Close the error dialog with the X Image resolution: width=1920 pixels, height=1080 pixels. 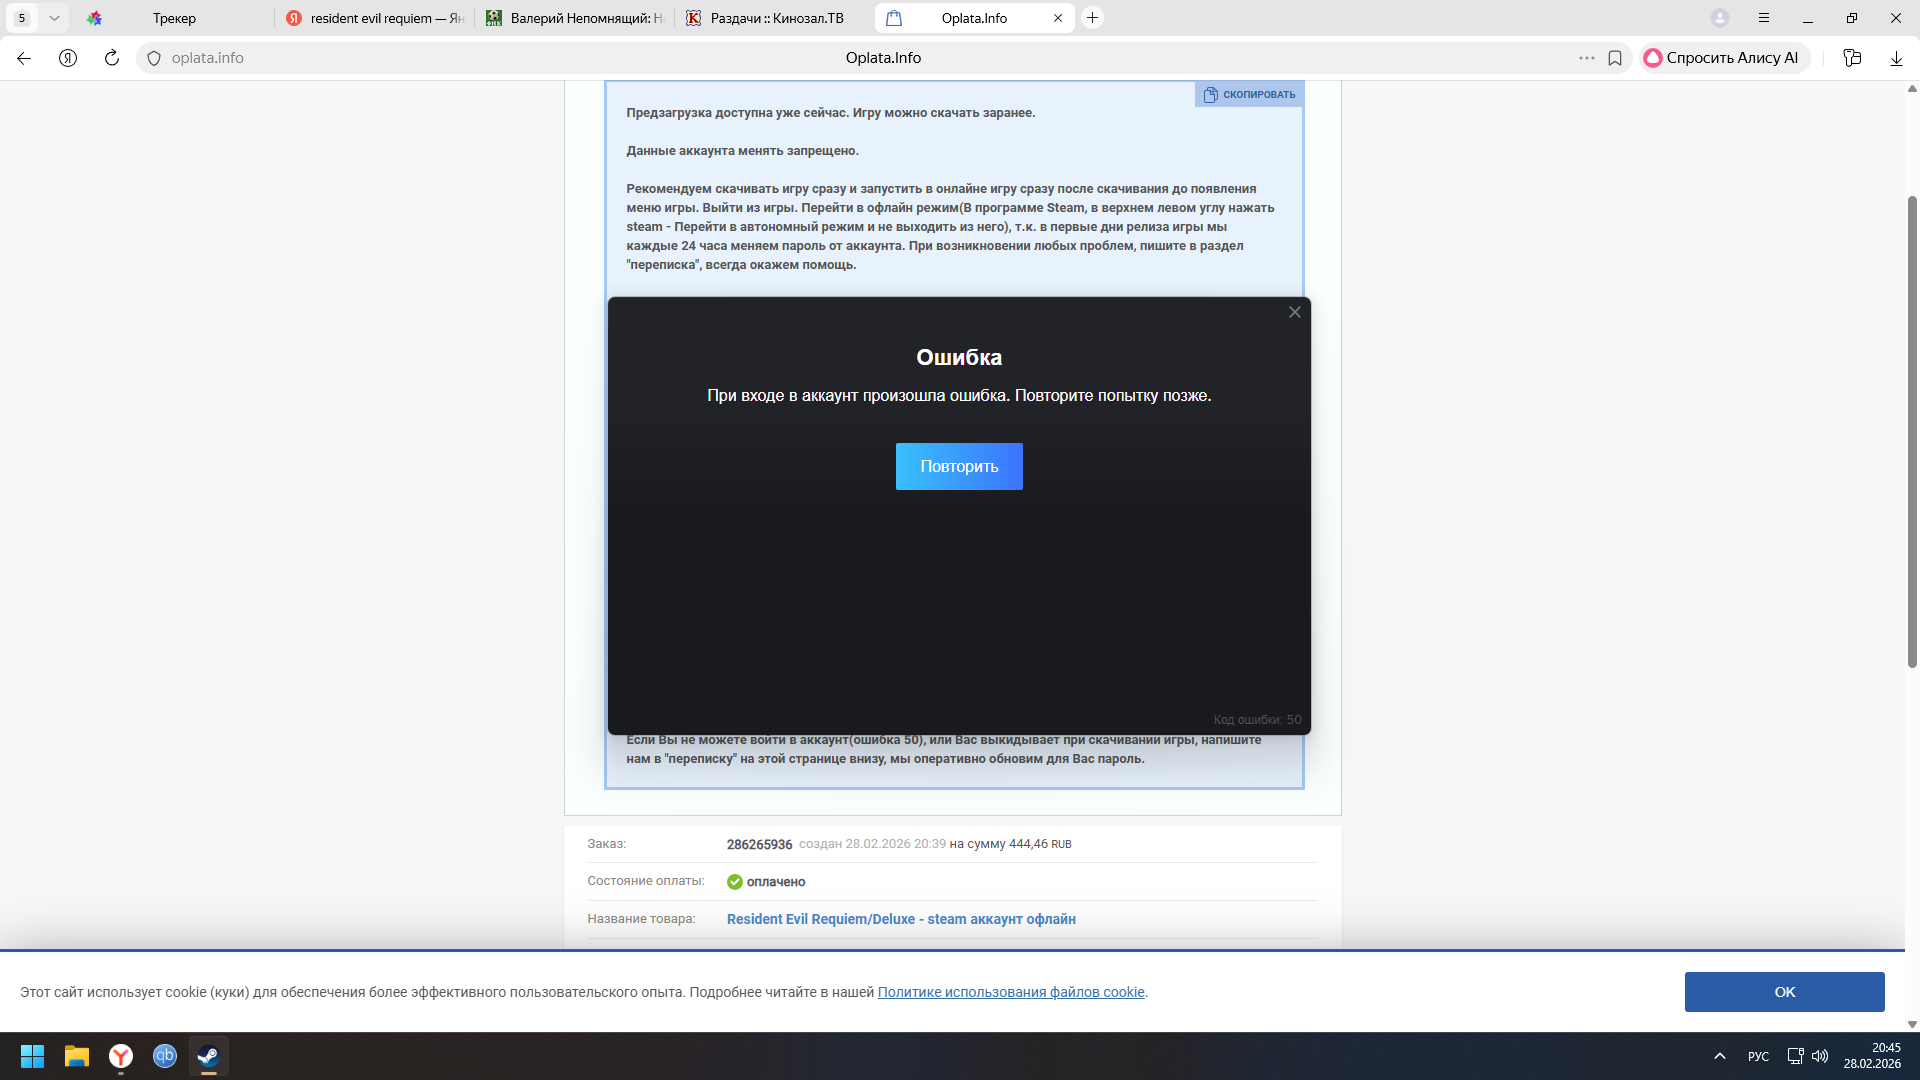pyautogui.click(x=1294, y=312)
